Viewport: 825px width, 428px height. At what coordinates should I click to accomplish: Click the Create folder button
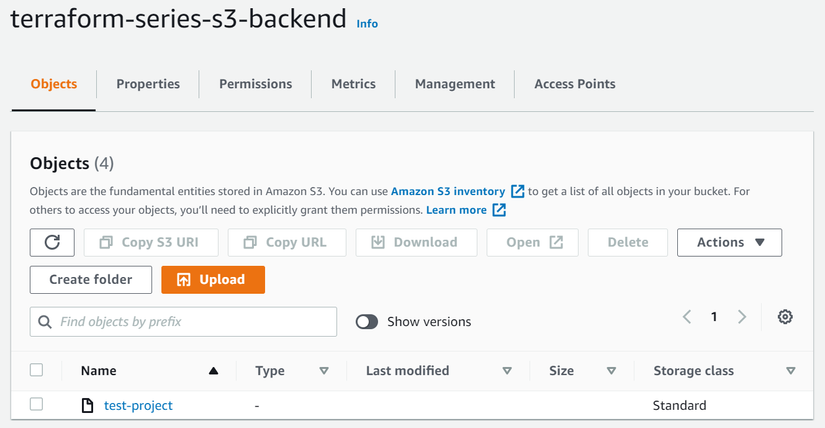pos(90,280)
